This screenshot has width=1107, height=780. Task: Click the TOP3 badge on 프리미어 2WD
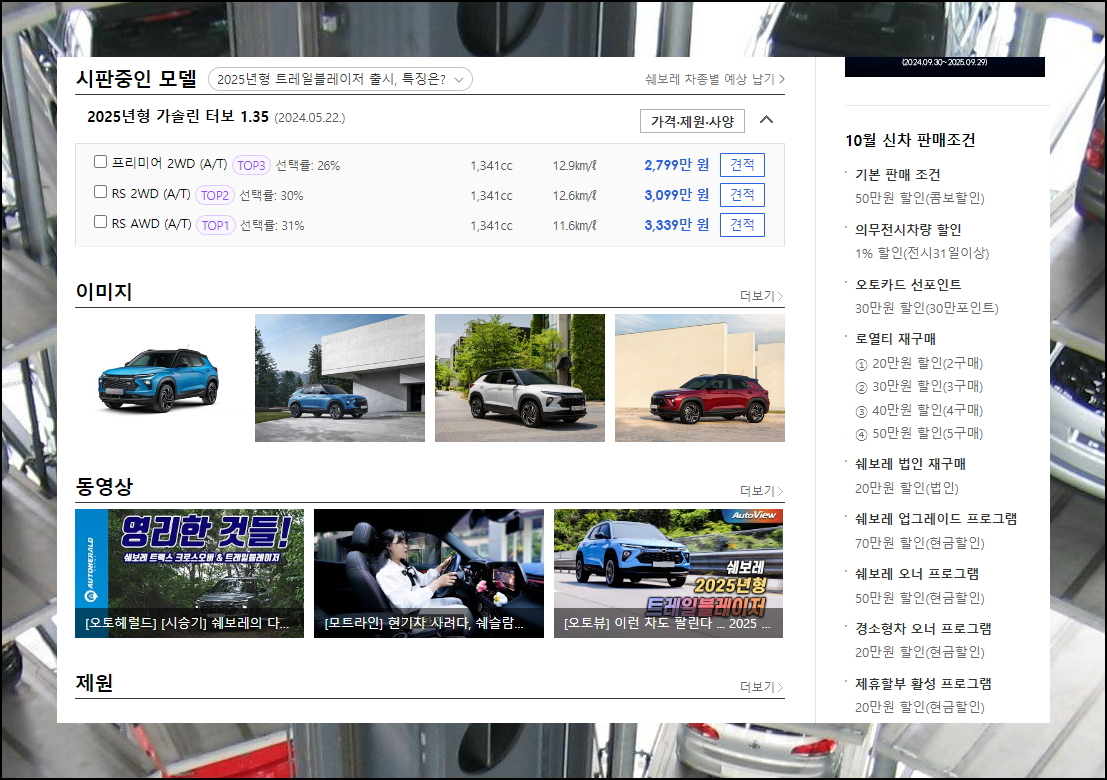tap(251, 165)
